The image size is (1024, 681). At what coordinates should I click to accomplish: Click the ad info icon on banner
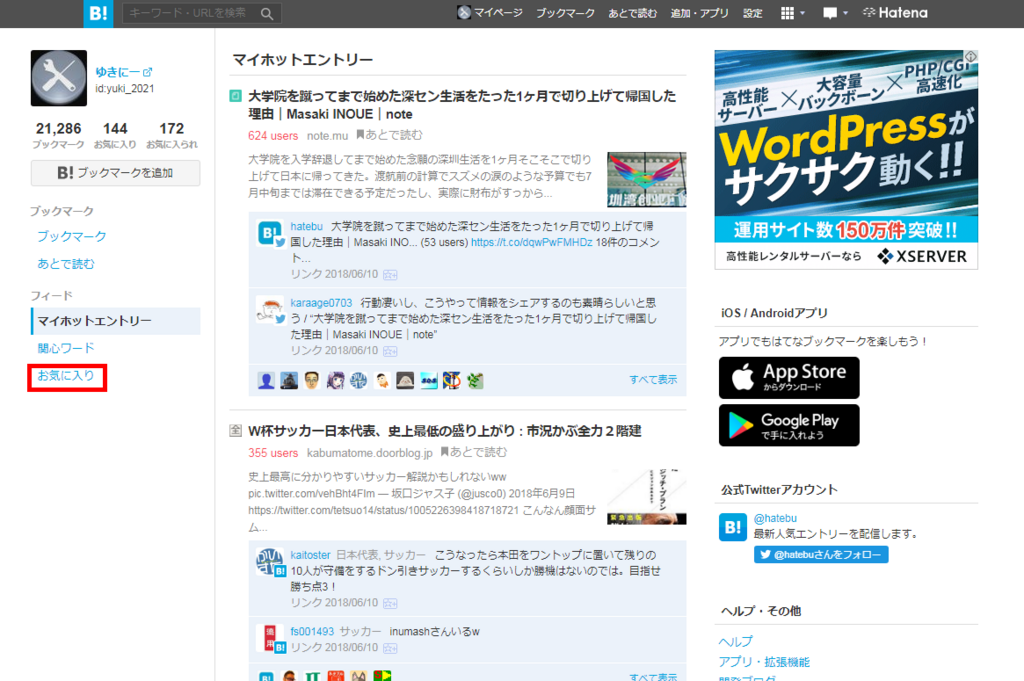click(x=971, y=57)
